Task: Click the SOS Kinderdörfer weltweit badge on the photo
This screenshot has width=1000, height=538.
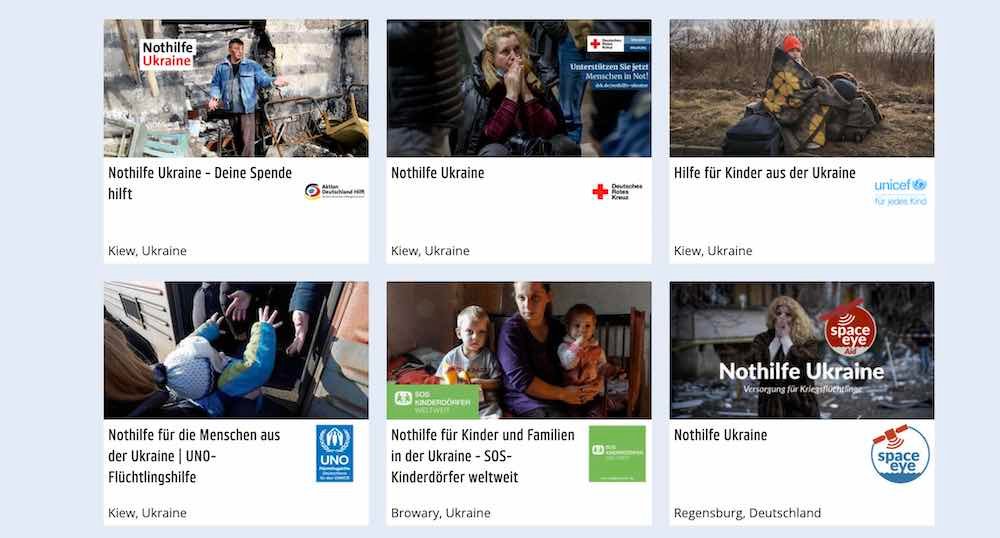Action: click(433, 401)
